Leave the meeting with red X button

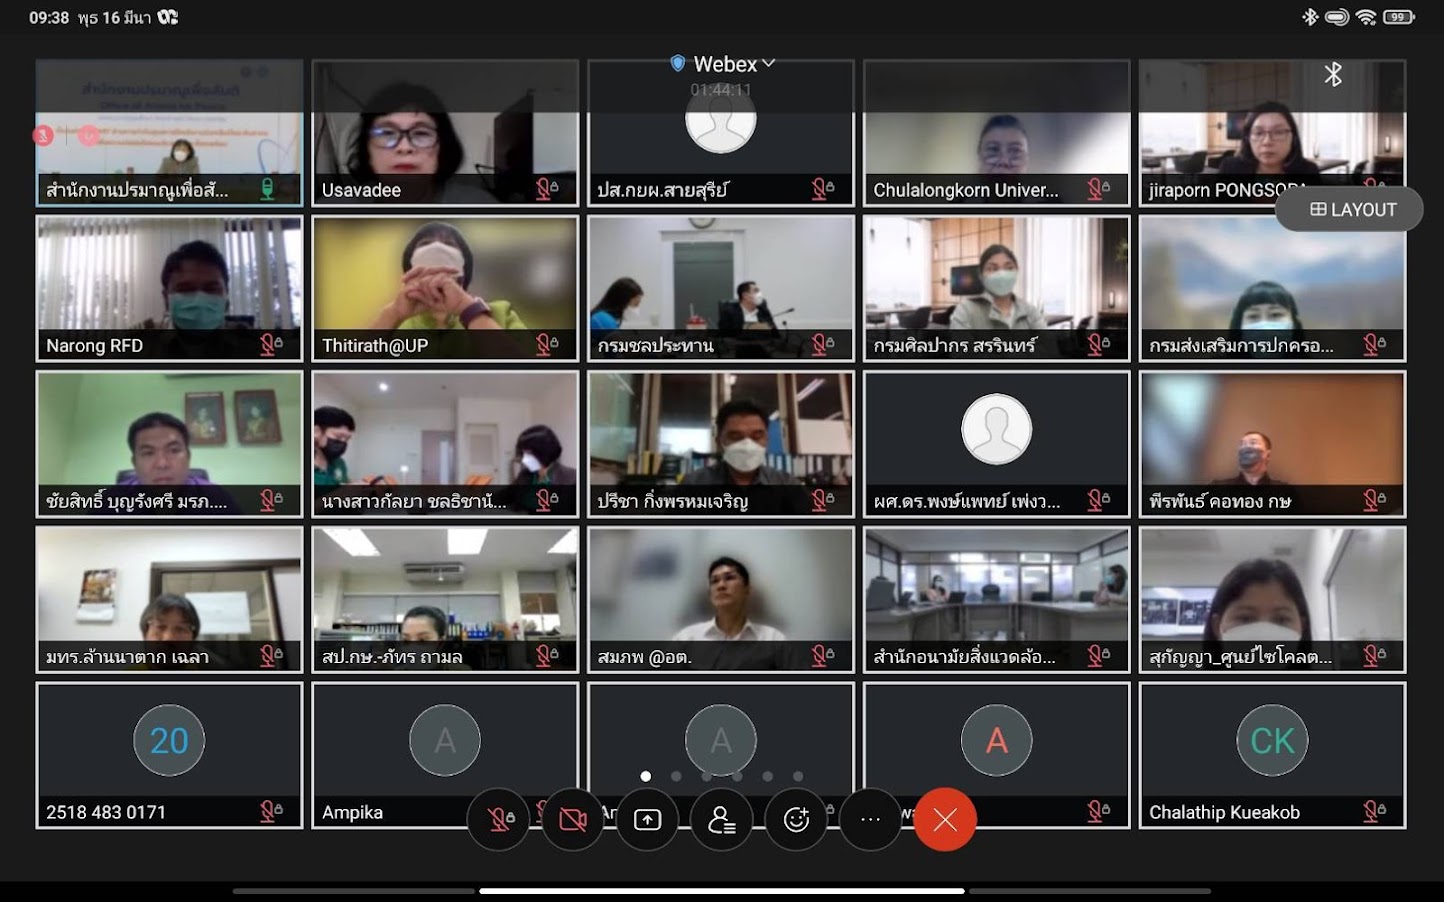(945, 820)
